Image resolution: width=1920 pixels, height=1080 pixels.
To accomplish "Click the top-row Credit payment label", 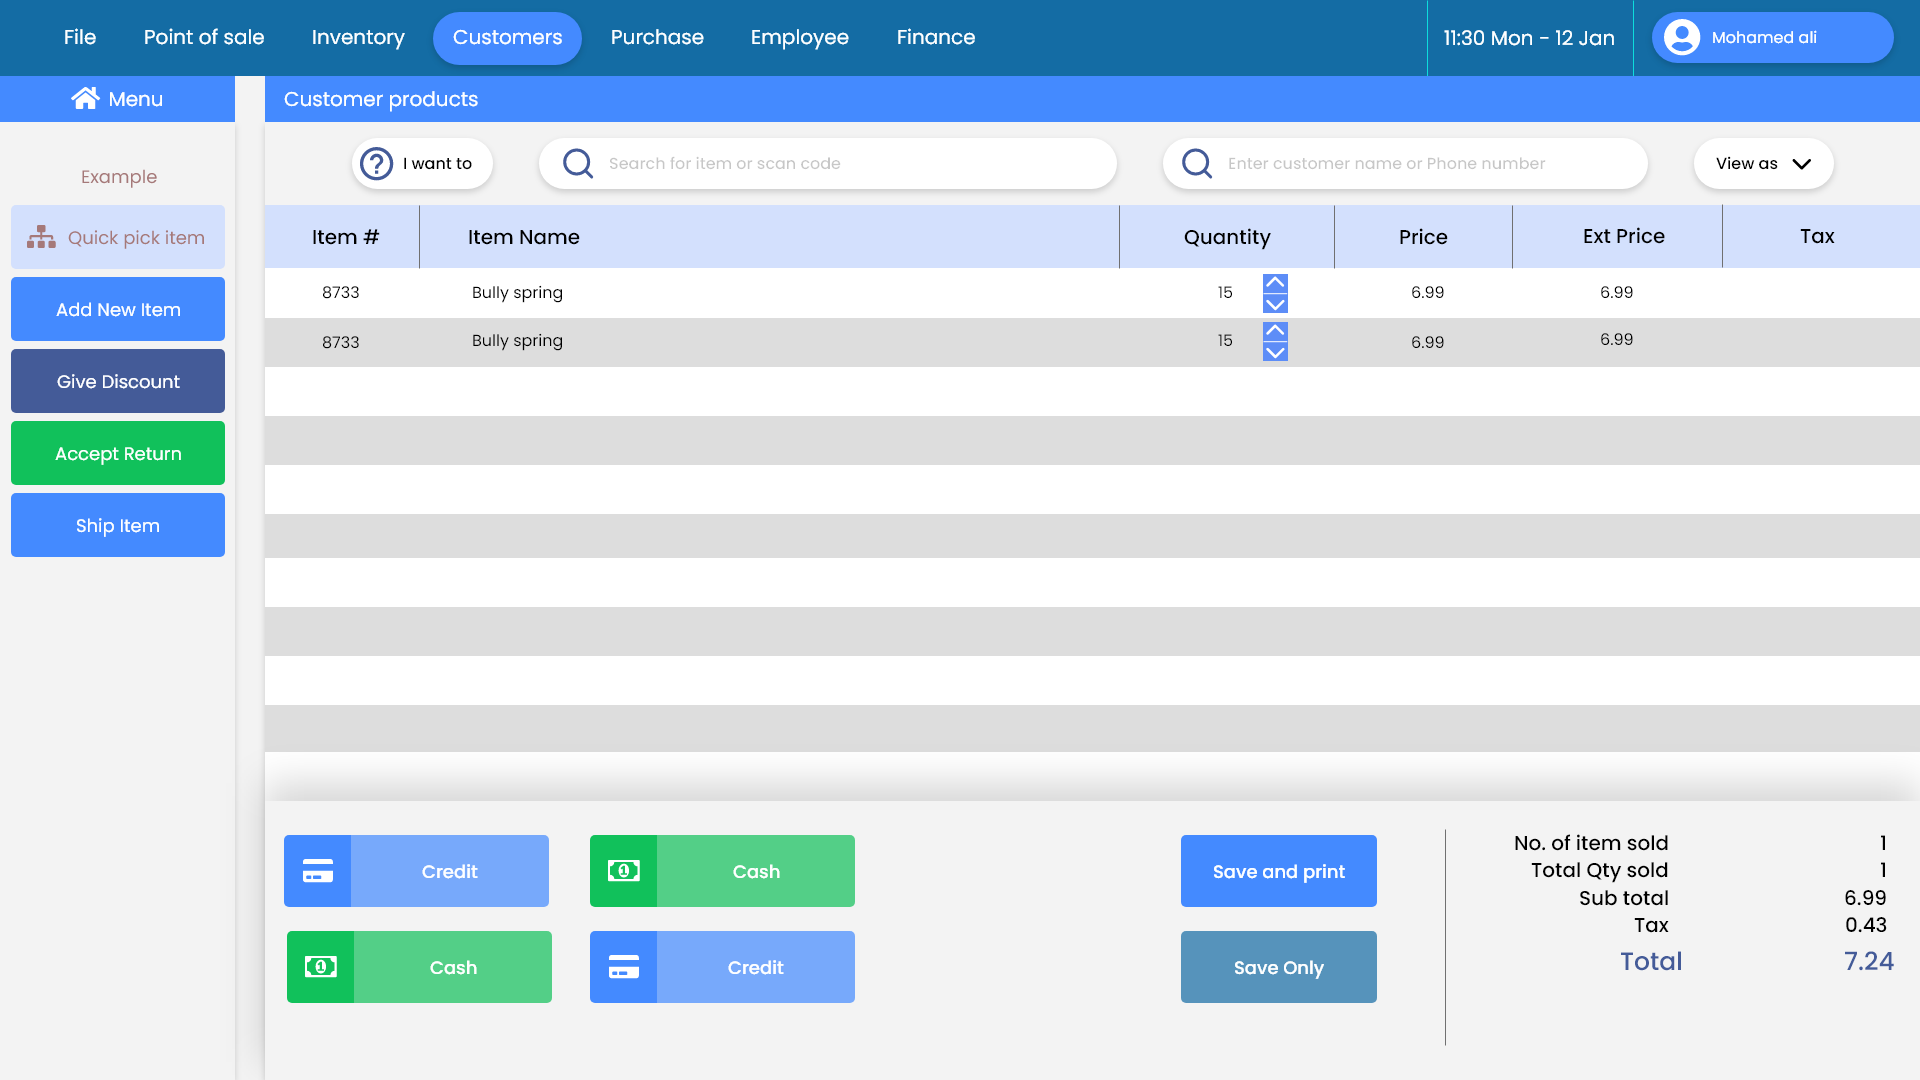I will click(449, 871).
